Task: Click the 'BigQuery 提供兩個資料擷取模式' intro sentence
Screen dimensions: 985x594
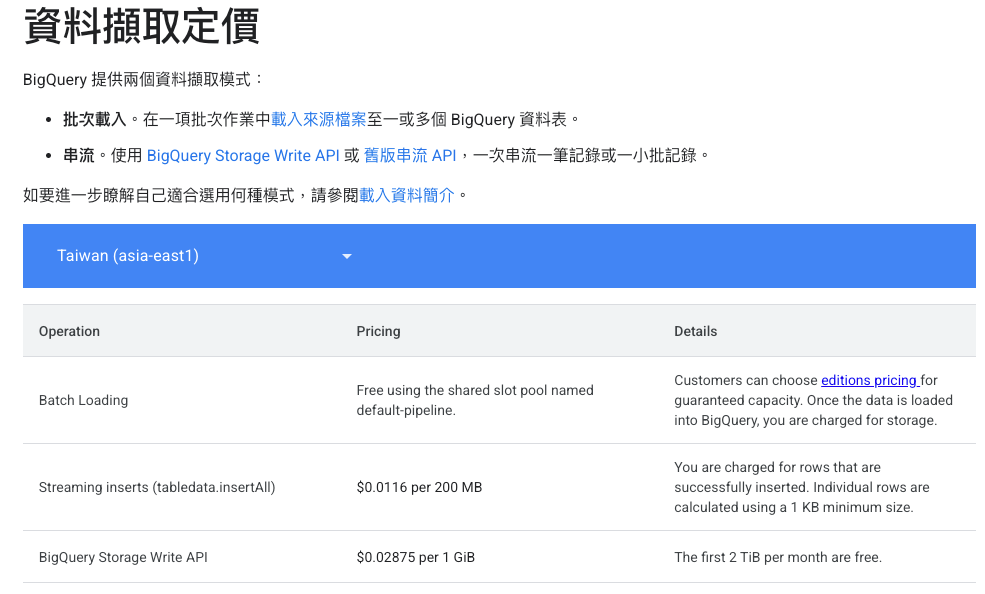Action: tap(143, 80)
